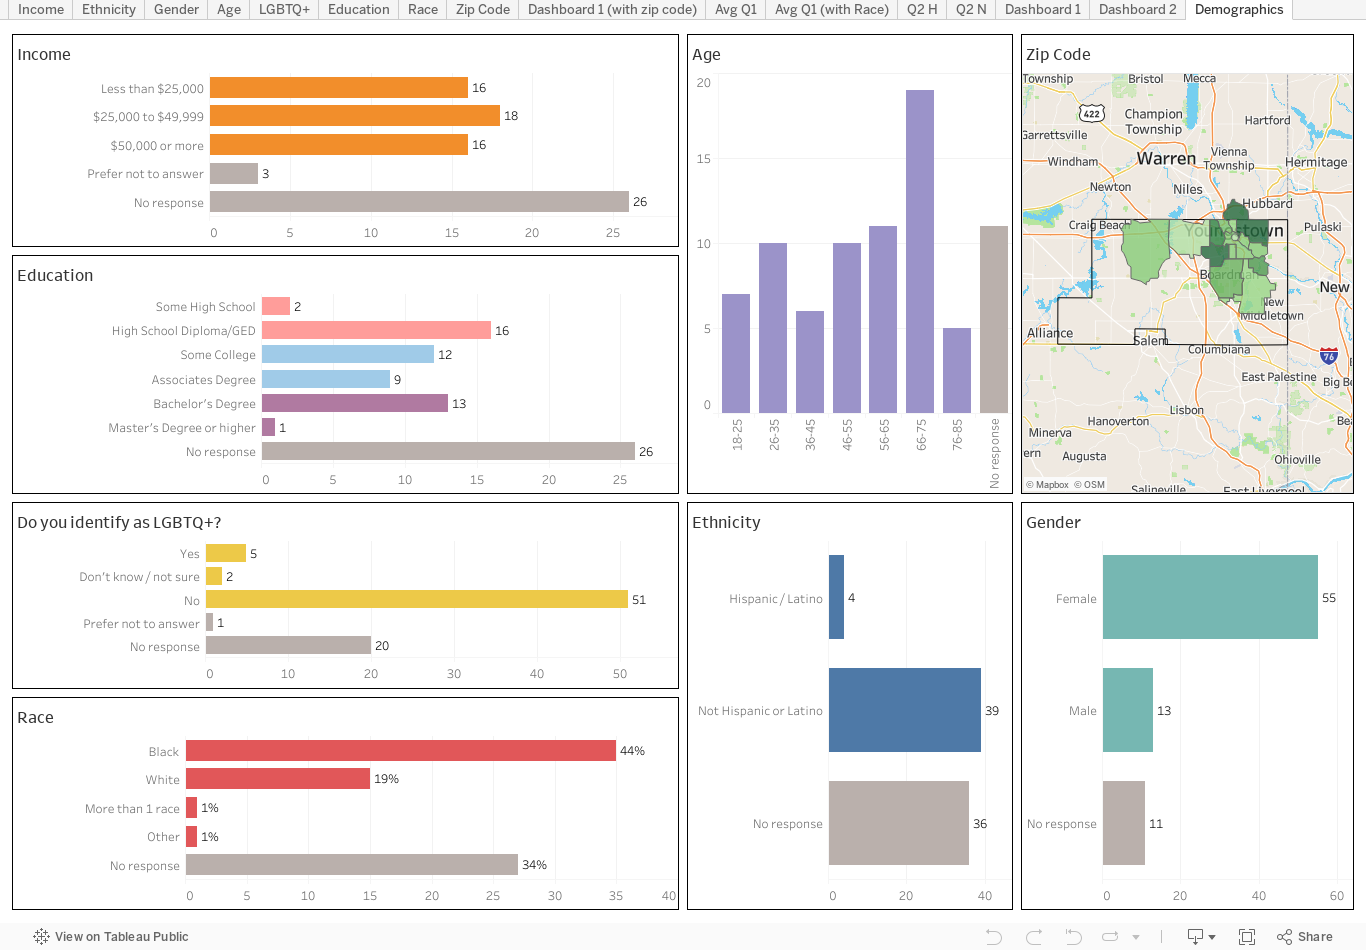Open the Age tab
This screenshot has width=1366, height=950.
click(229, 9)
